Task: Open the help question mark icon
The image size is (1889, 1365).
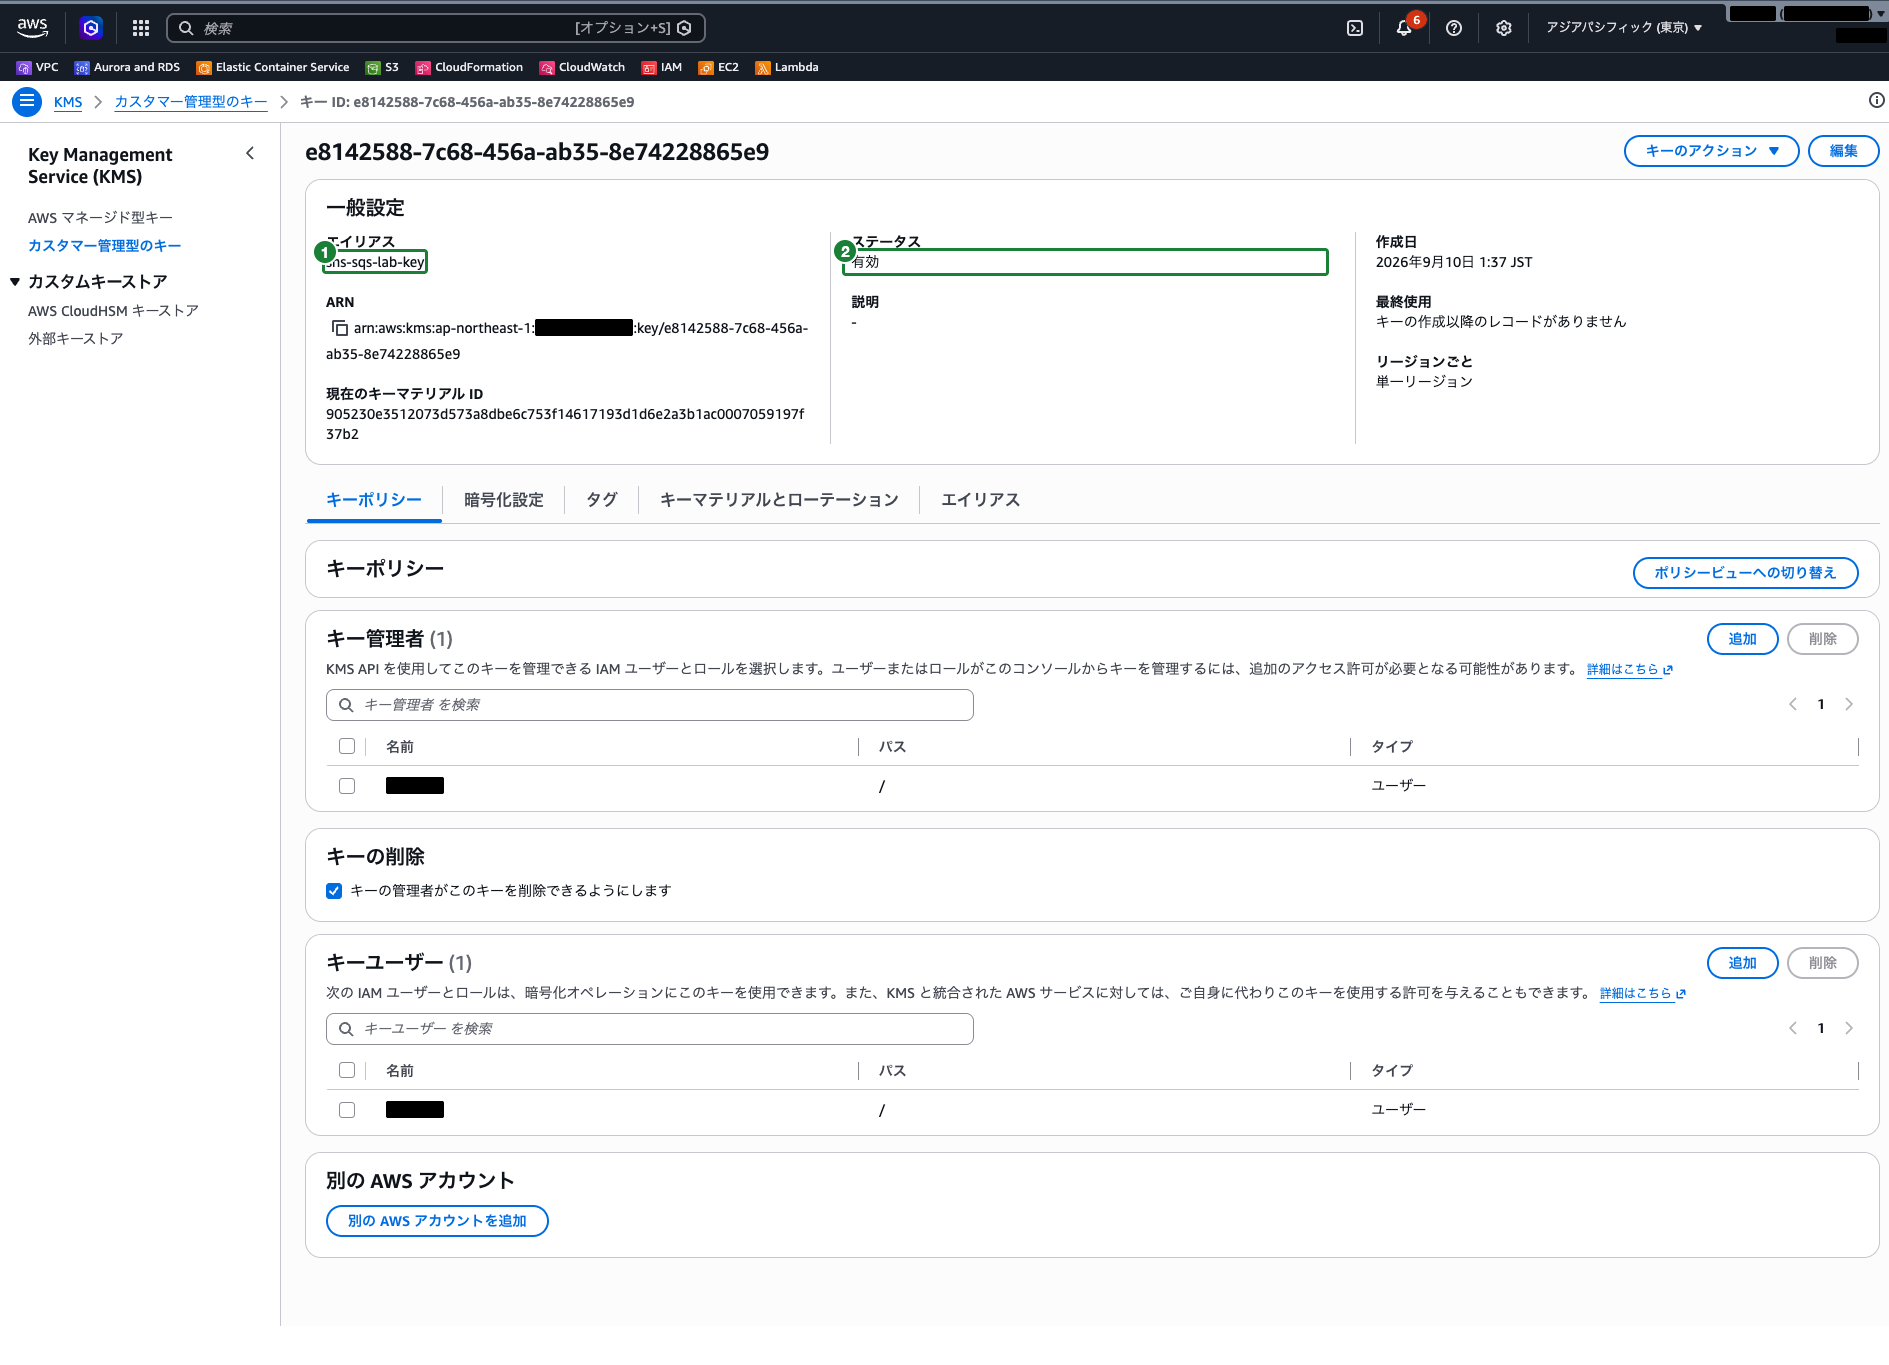Action: [x=1454, y=28]
